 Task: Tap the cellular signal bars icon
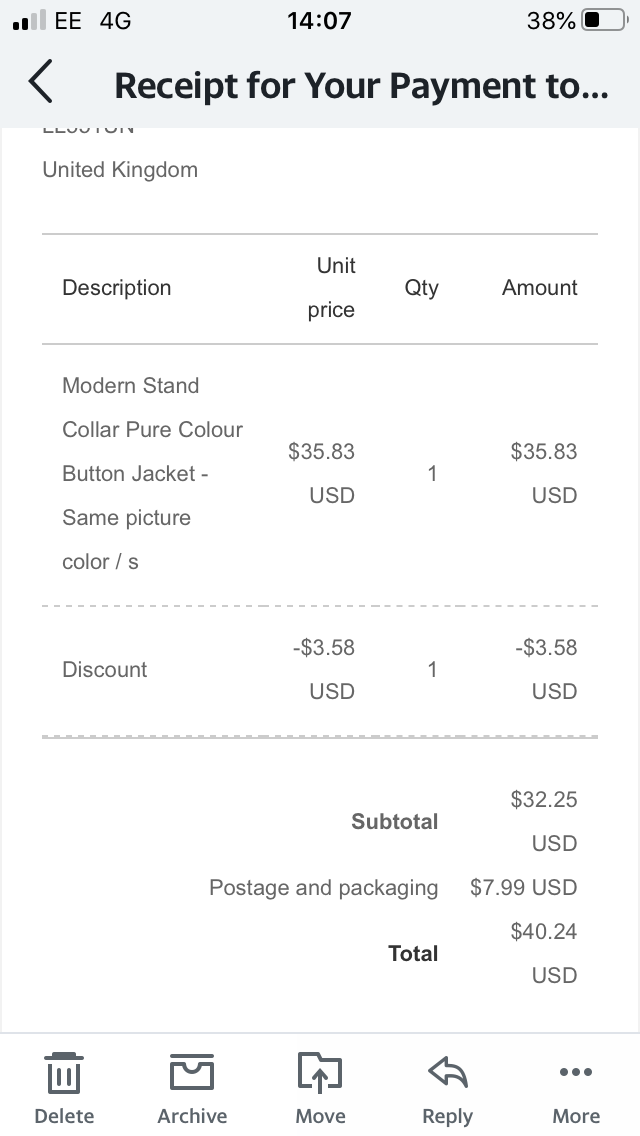pyautogui.click(x=29, y=21)
